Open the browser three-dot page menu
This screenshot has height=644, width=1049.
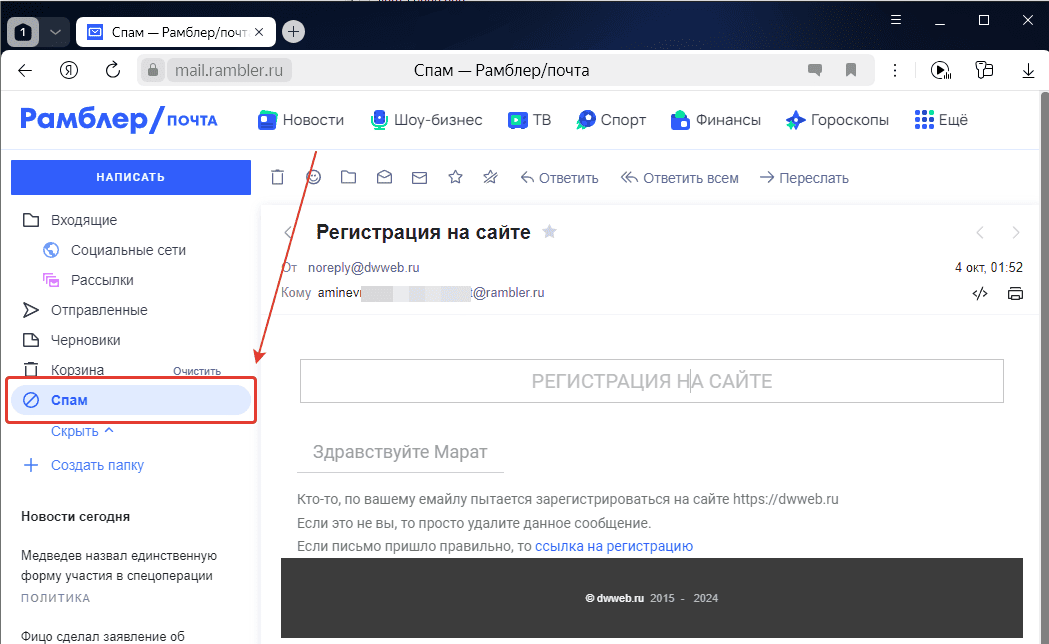pos(894,70)
